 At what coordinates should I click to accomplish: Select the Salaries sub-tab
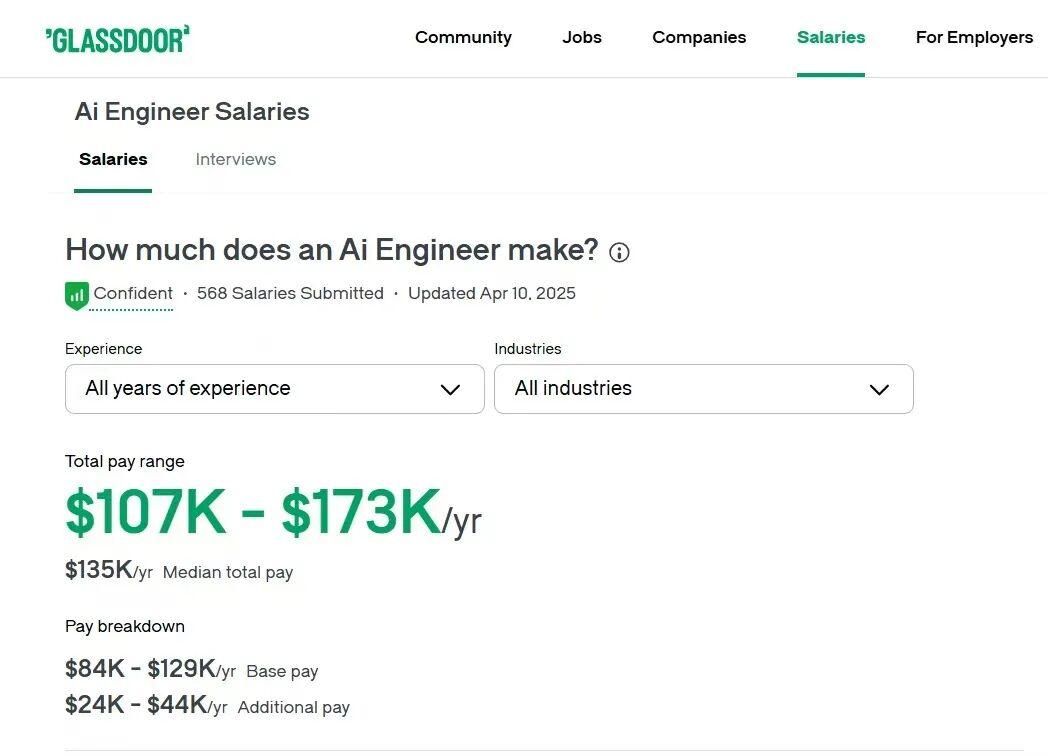point(113,159)
